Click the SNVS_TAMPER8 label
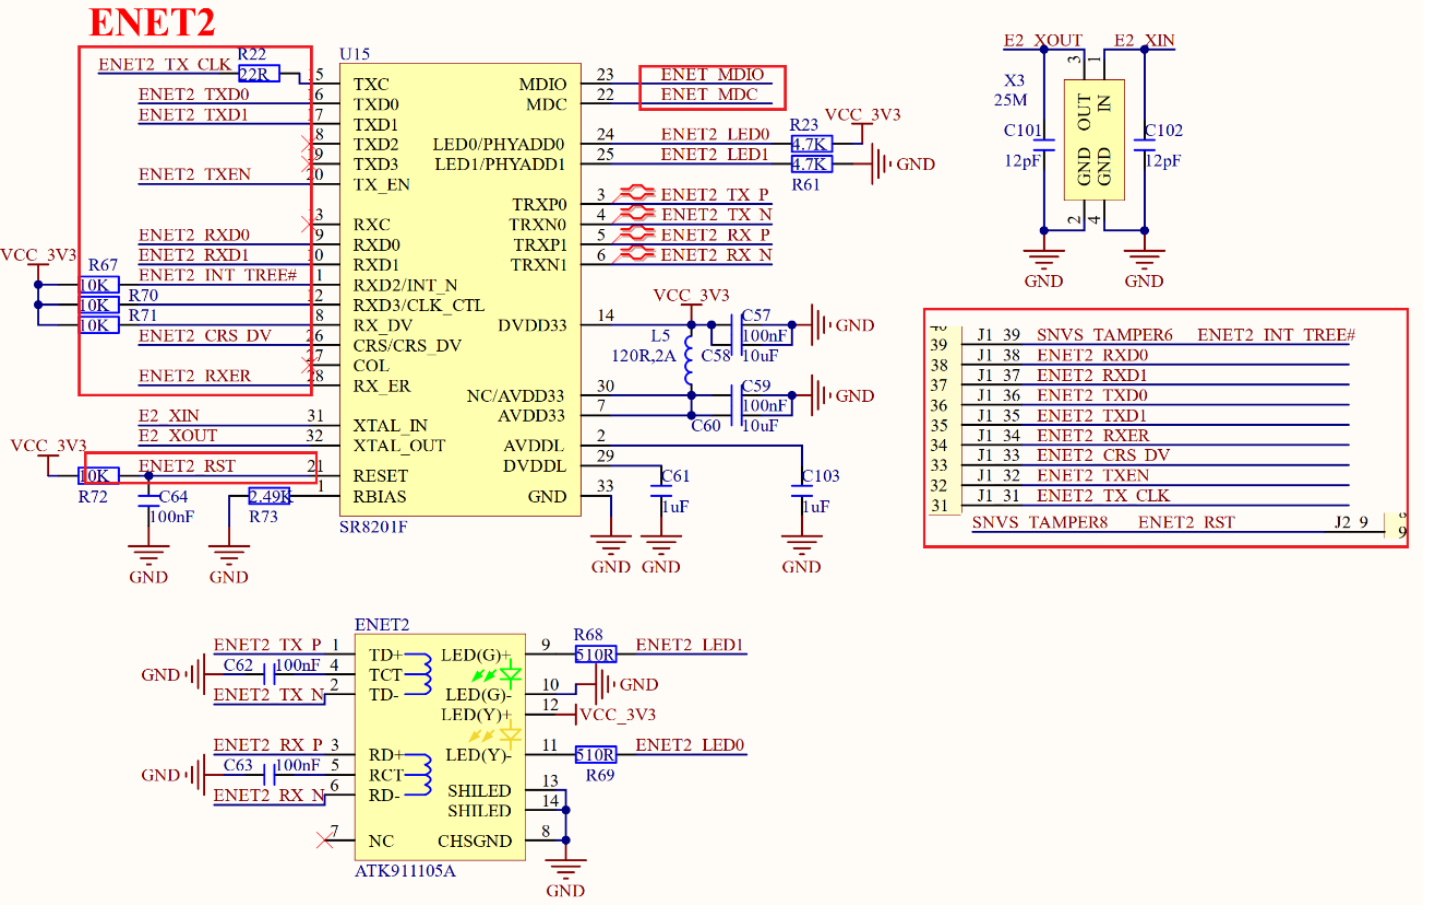Screen dimensions: 1448x912 click(x=1040, y=522)
